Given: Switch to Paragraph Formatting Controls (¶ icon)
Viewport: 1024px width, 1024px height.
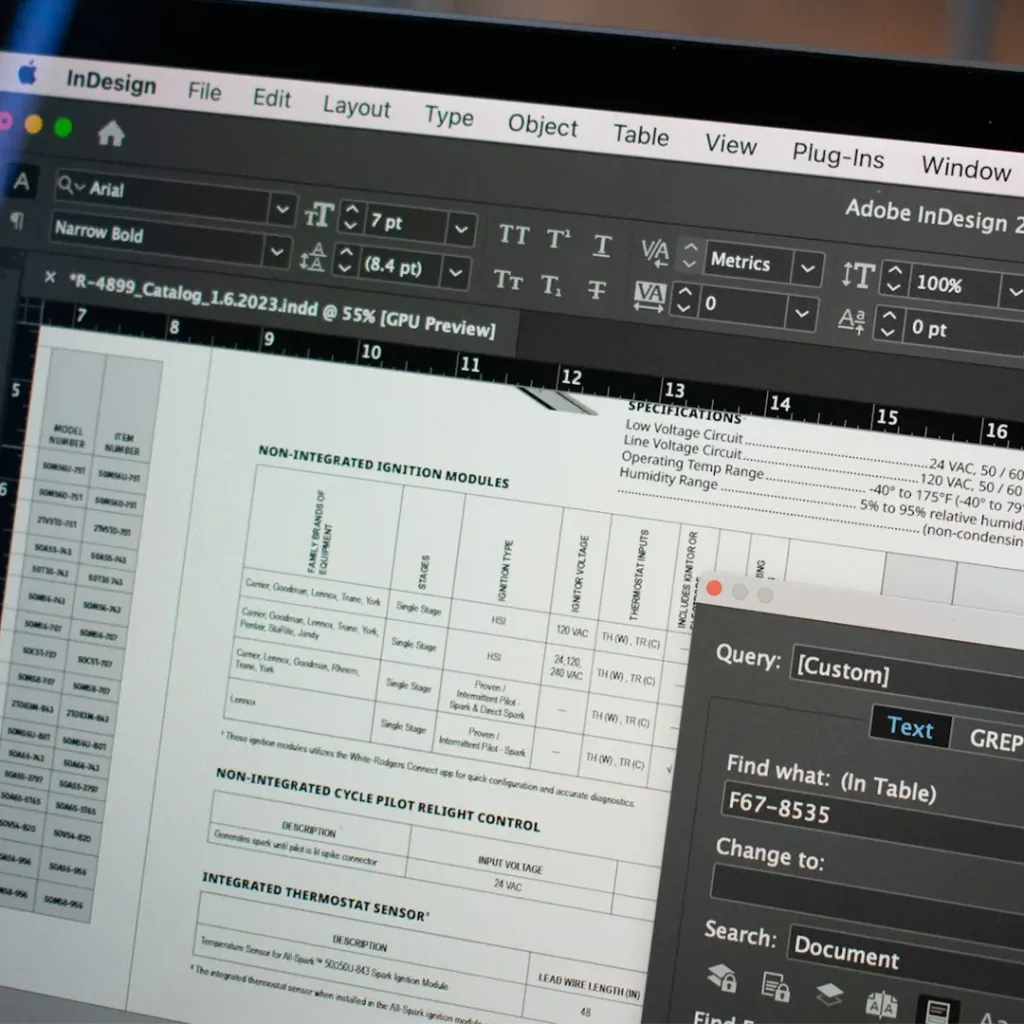Looking at the screenshot, I should 17,221.
